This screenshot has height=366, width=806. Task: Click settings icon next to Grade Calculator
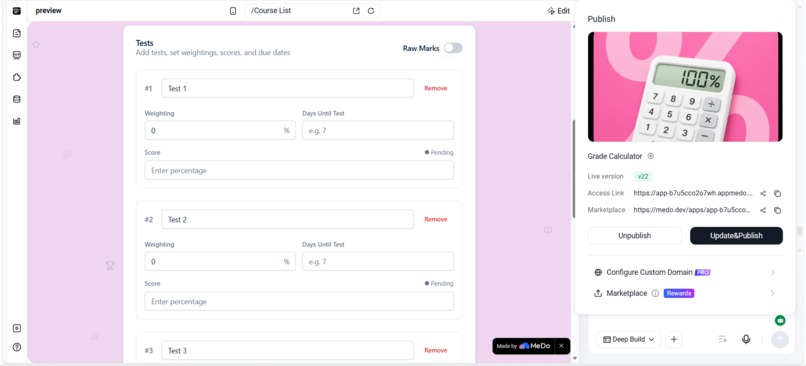coord(651,156)
